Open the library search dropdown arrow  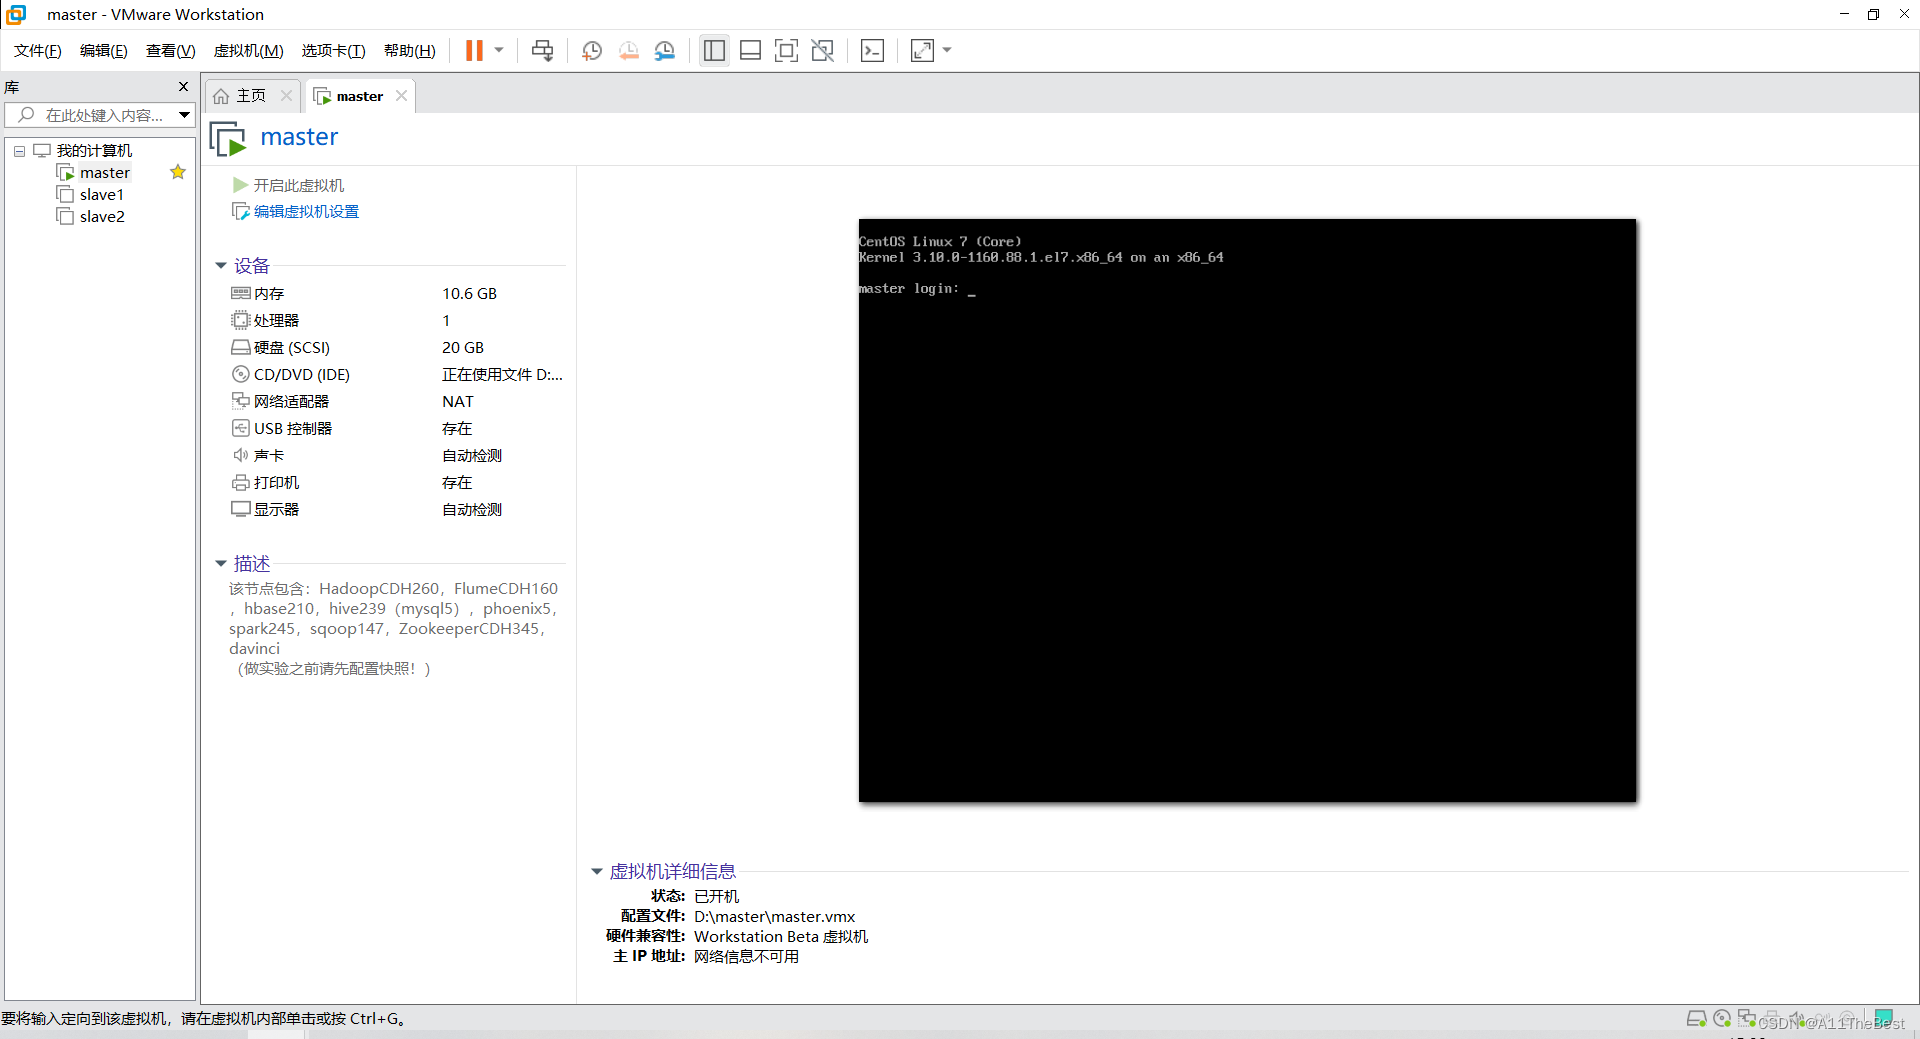click(184, 115)
